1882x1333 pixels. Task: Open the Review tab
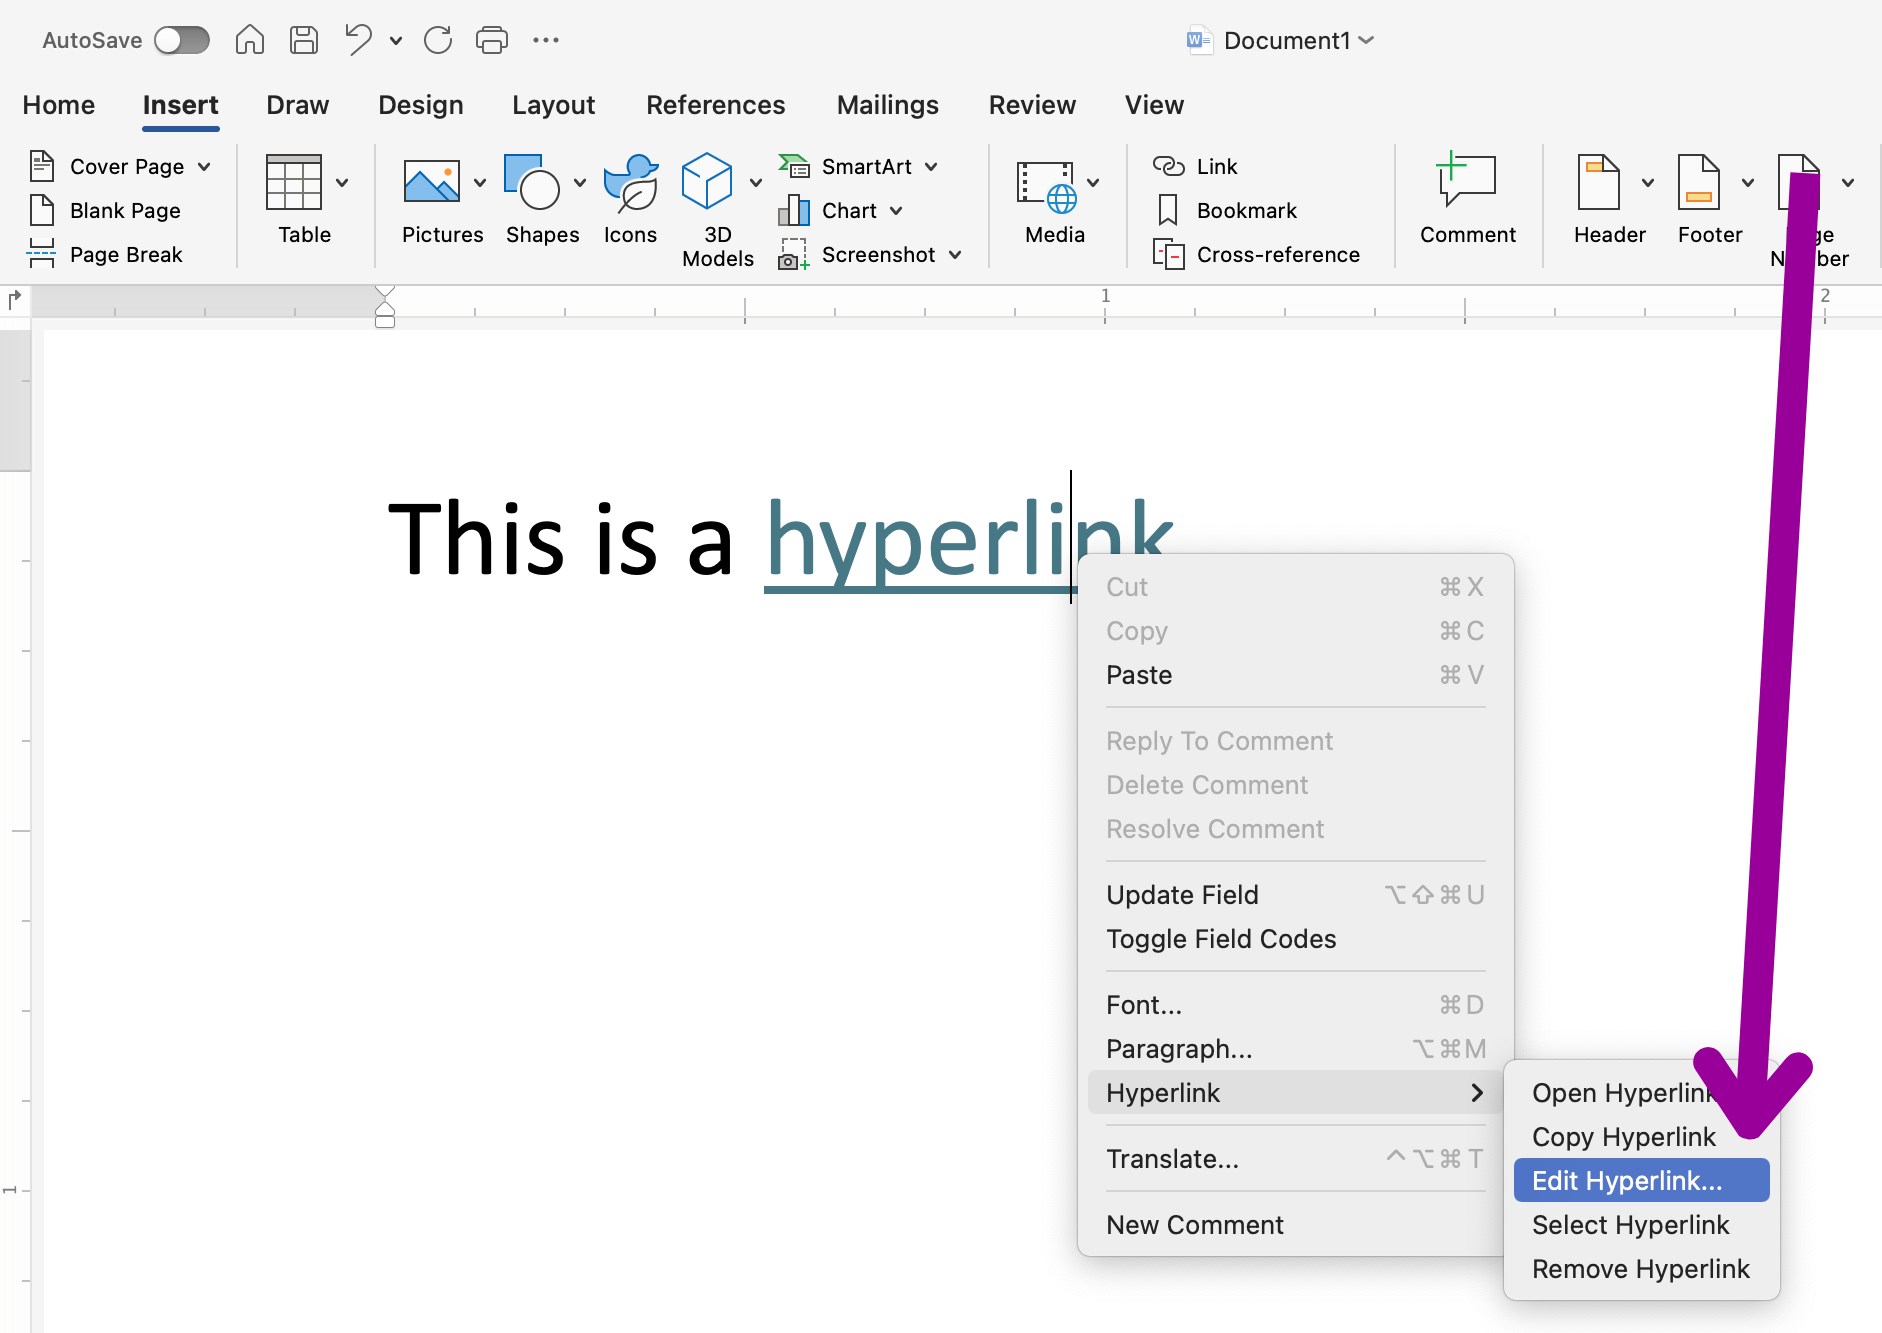point(1033,105)
